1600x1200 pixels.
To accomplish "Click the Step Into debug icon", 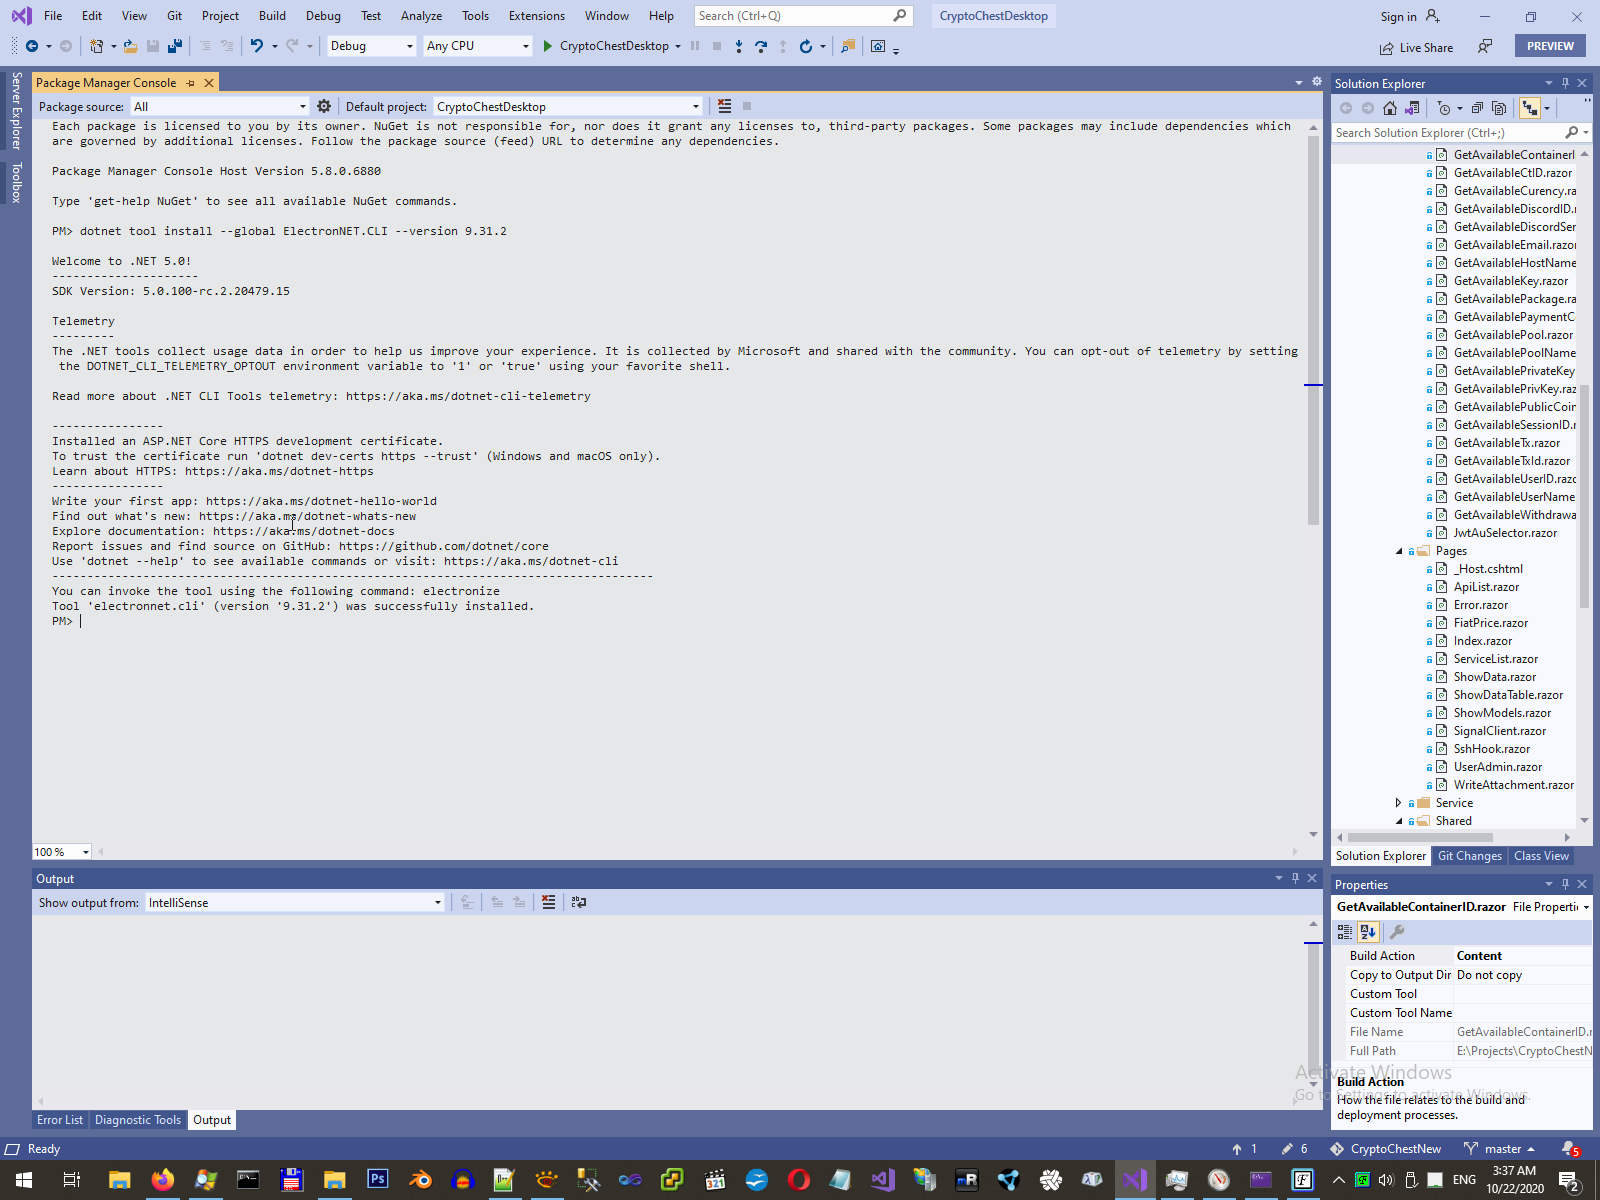I will pyautogui.click(x=739, y=46).
